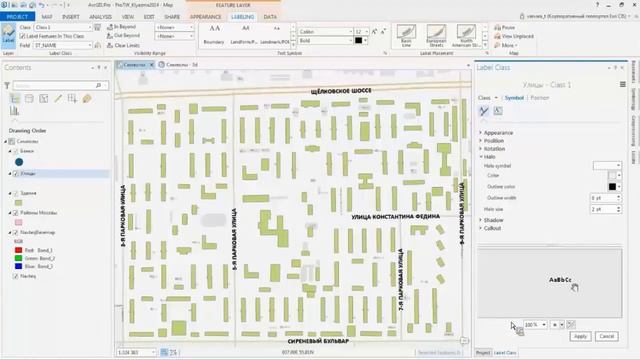Open the Out Beyond scale dropdown
Image resolution: width=640 pixels, height=360 pixels.
[174, 36]
